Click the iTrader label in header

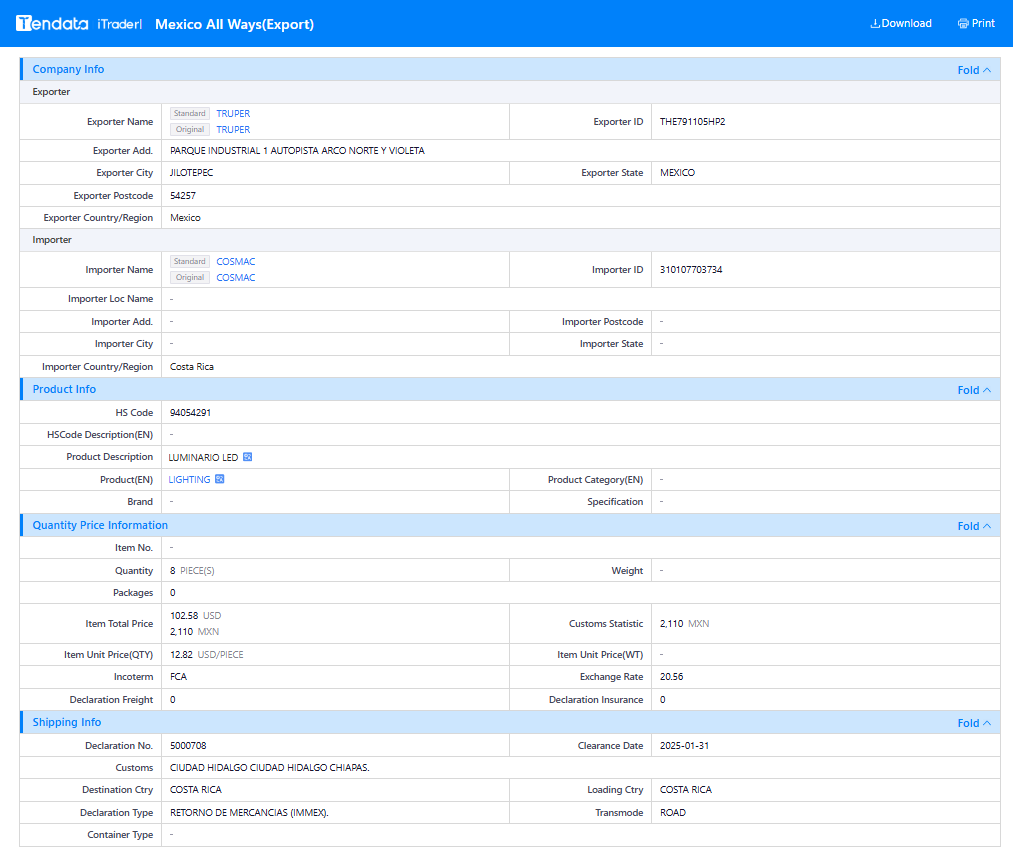pyautogui.click(x=120, y=24)
